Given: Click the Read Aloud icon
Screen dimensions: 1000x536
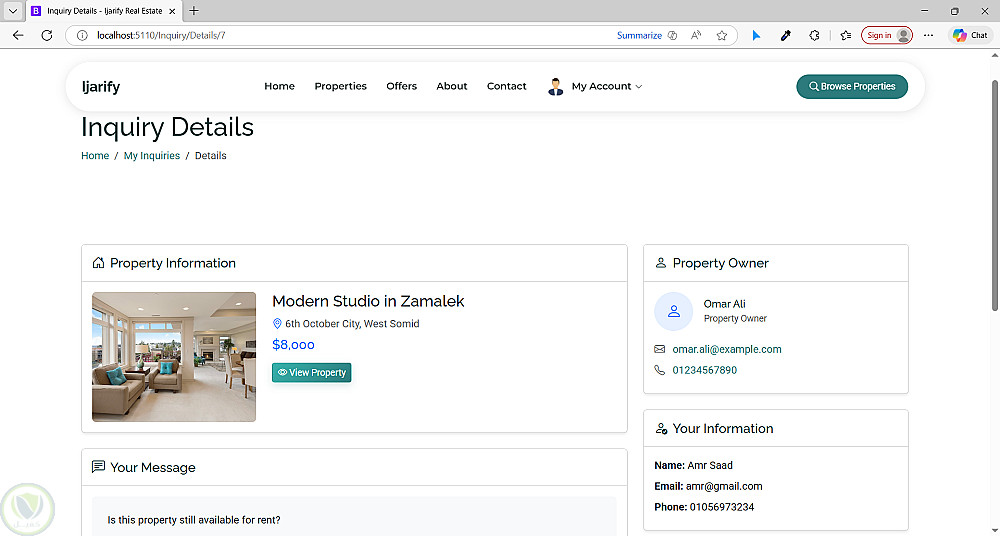Looking at the screenshot, I should 696,35.
